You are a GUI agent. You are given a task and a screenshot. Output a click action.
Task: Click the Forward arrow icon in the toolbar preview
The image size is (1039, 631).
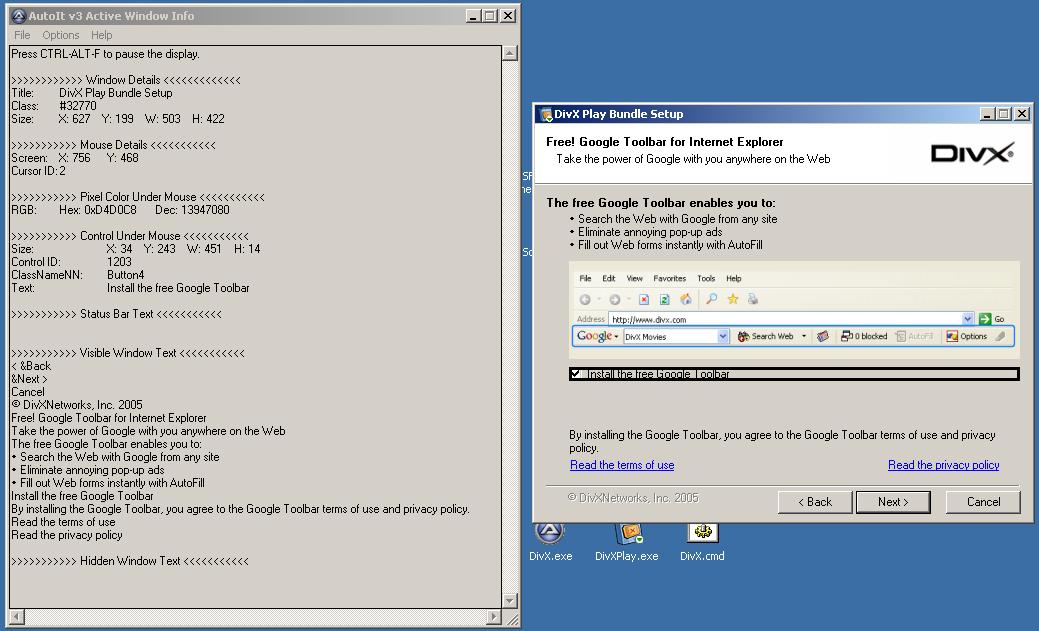click(614, 300)
